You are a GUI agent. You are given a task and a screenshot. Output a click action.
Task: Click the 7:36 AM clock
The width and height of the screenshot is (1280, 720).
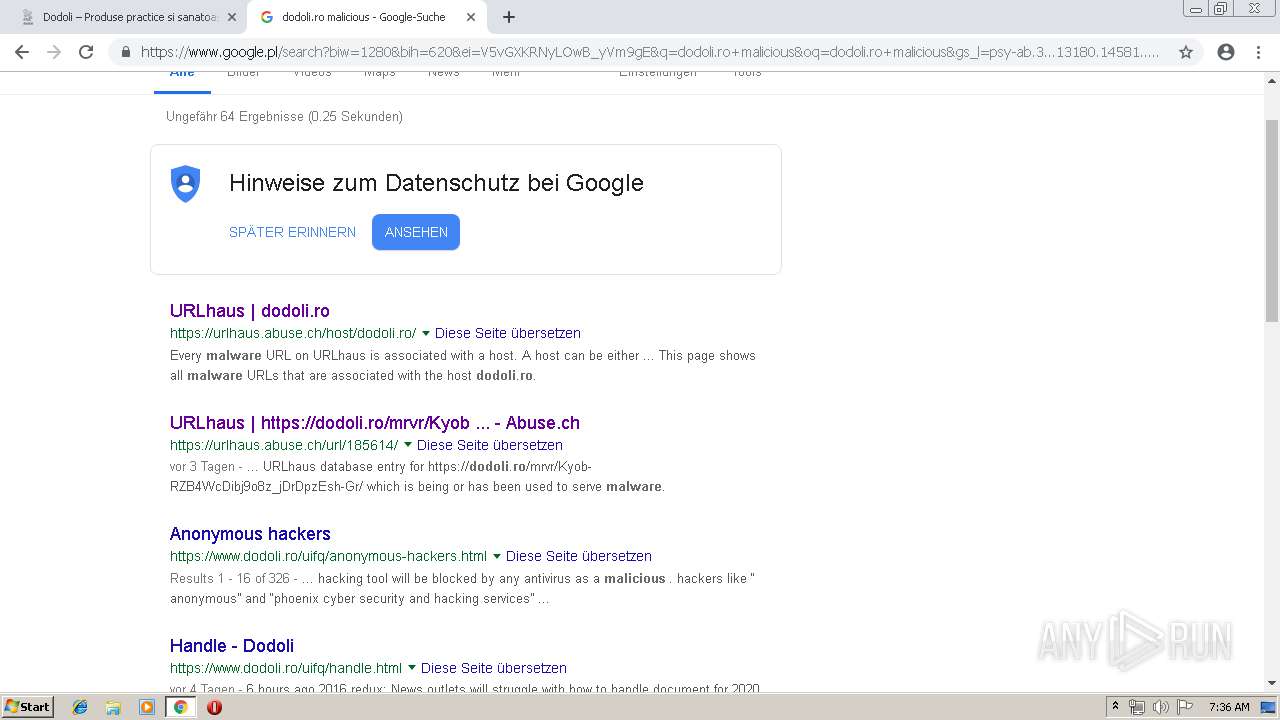[x=1229, y=707]
